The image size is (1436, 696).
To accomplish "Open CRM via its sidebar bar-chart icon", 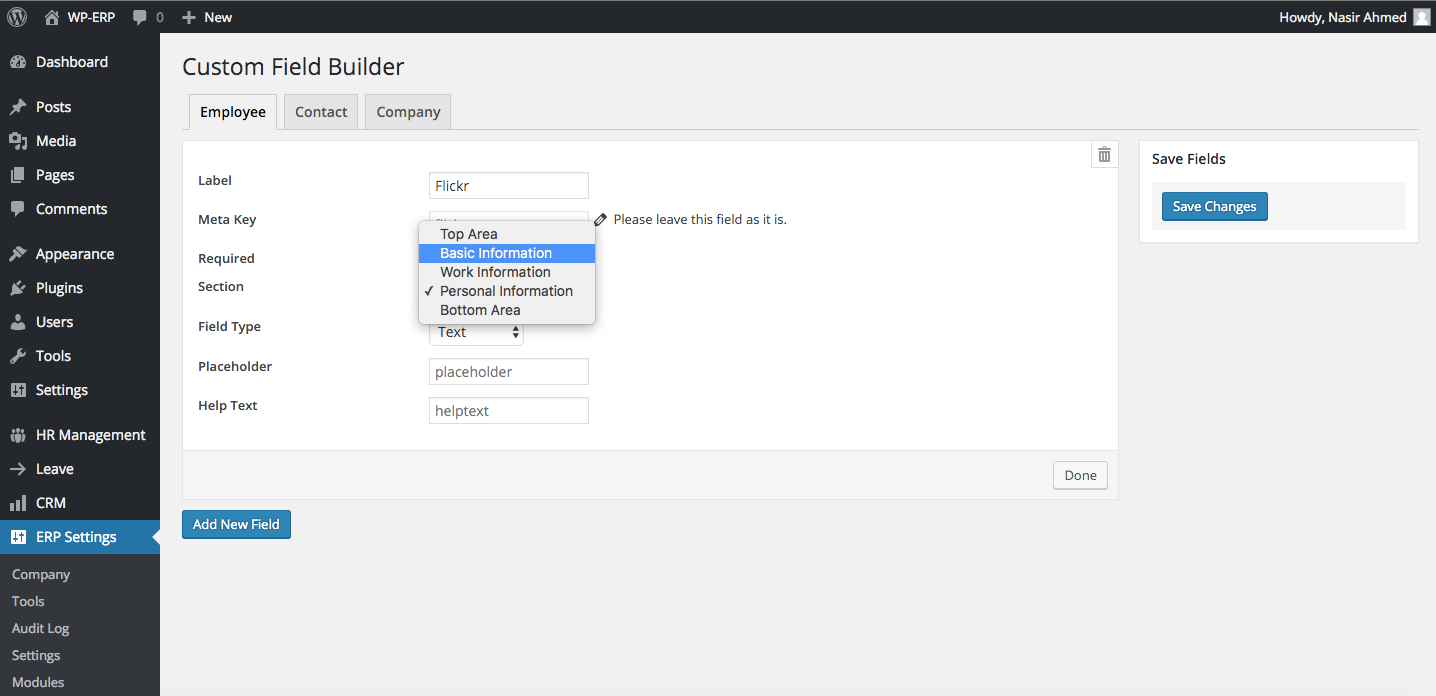I will coord(20,502).
